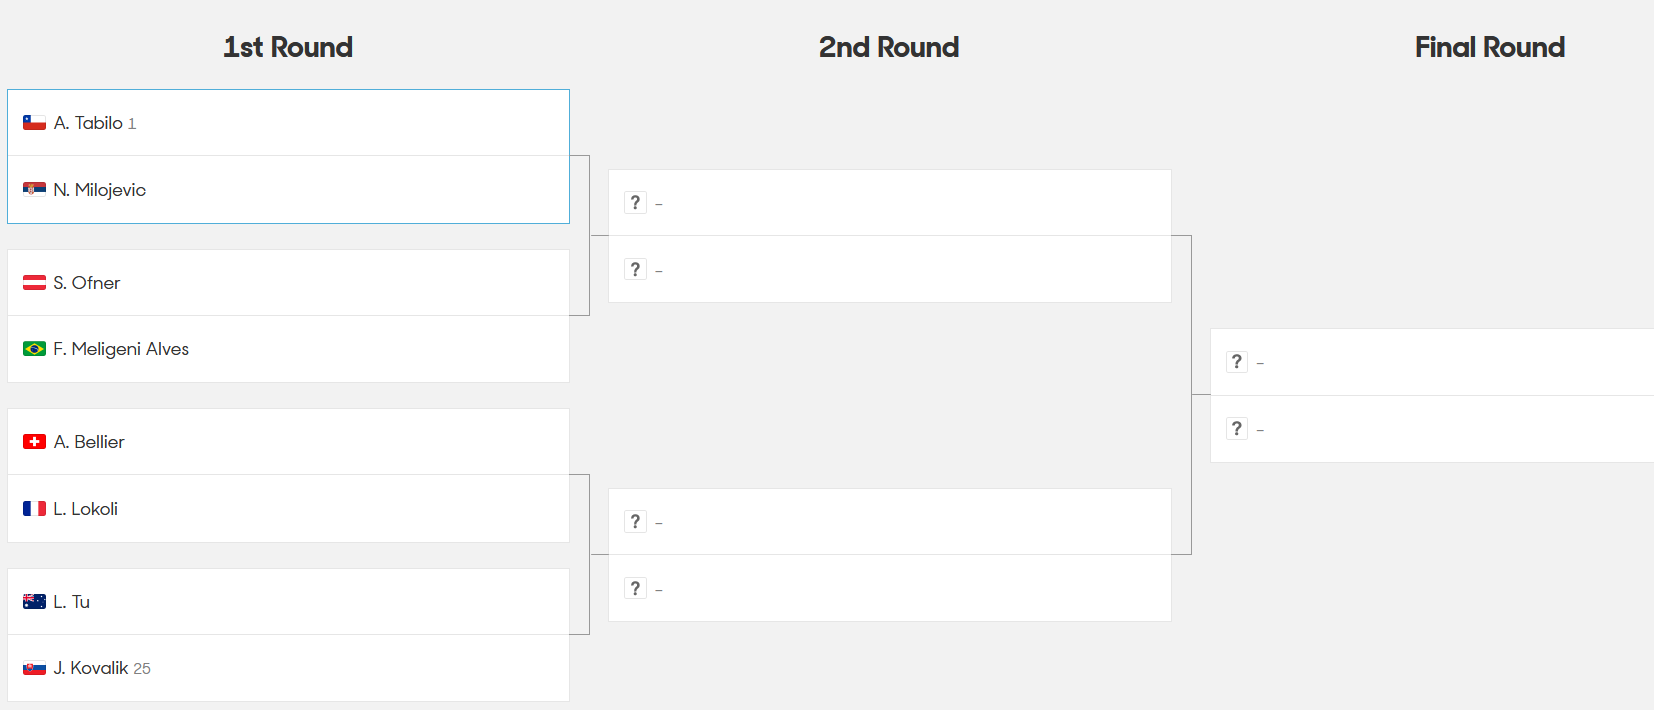The width and height of the screenshot is (1654, 710).
Task: Select L. Tu player name
Action: click(72, 602)
